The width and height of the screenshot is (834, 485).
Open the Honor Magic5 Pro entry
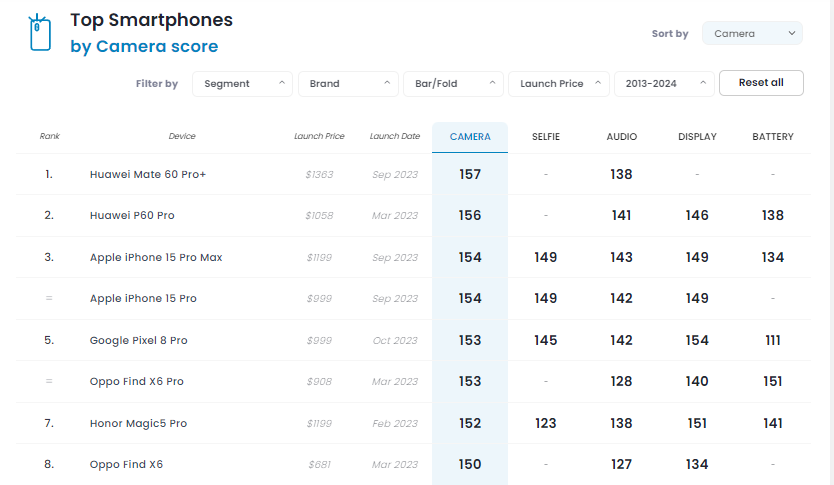[x=138, y=423]
